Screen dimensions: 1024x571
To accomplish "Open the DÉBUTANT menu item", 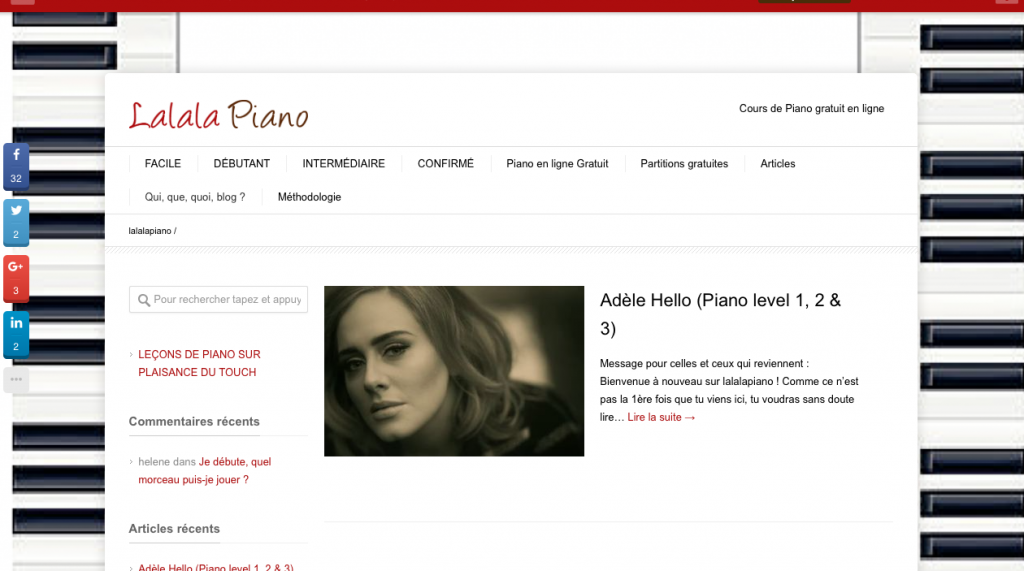I will pos(242,163).
